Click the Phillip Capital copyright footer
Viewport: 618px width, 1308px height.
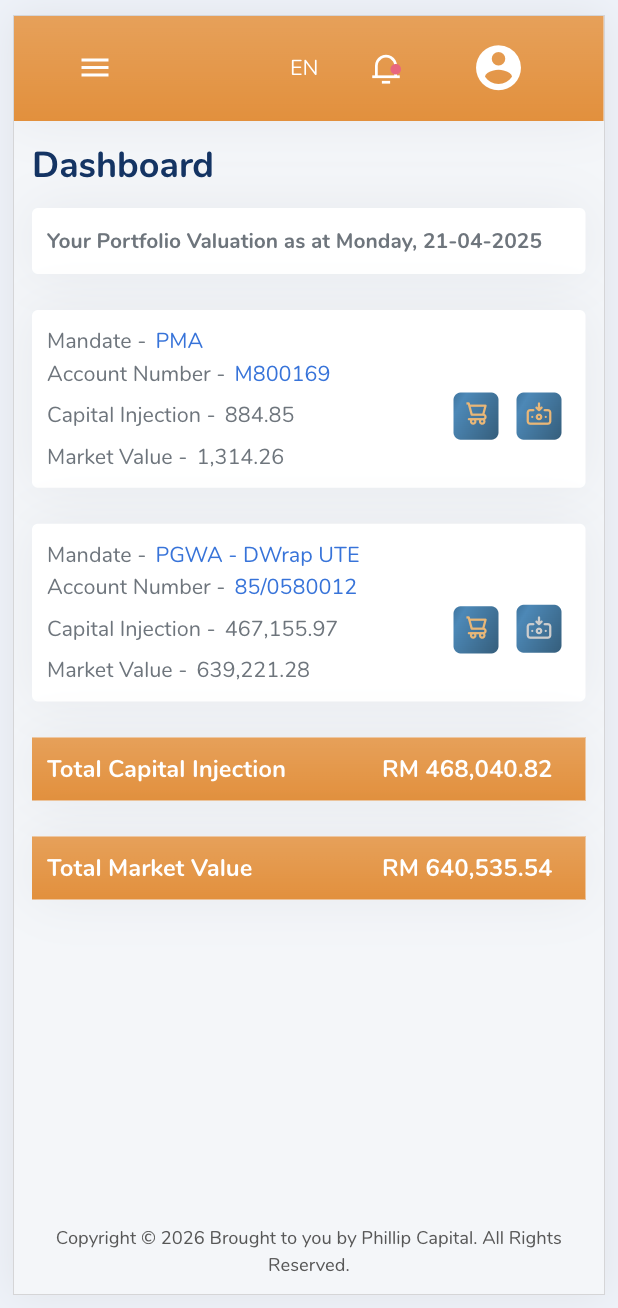pyautogui.click(x=308, y=1251)
